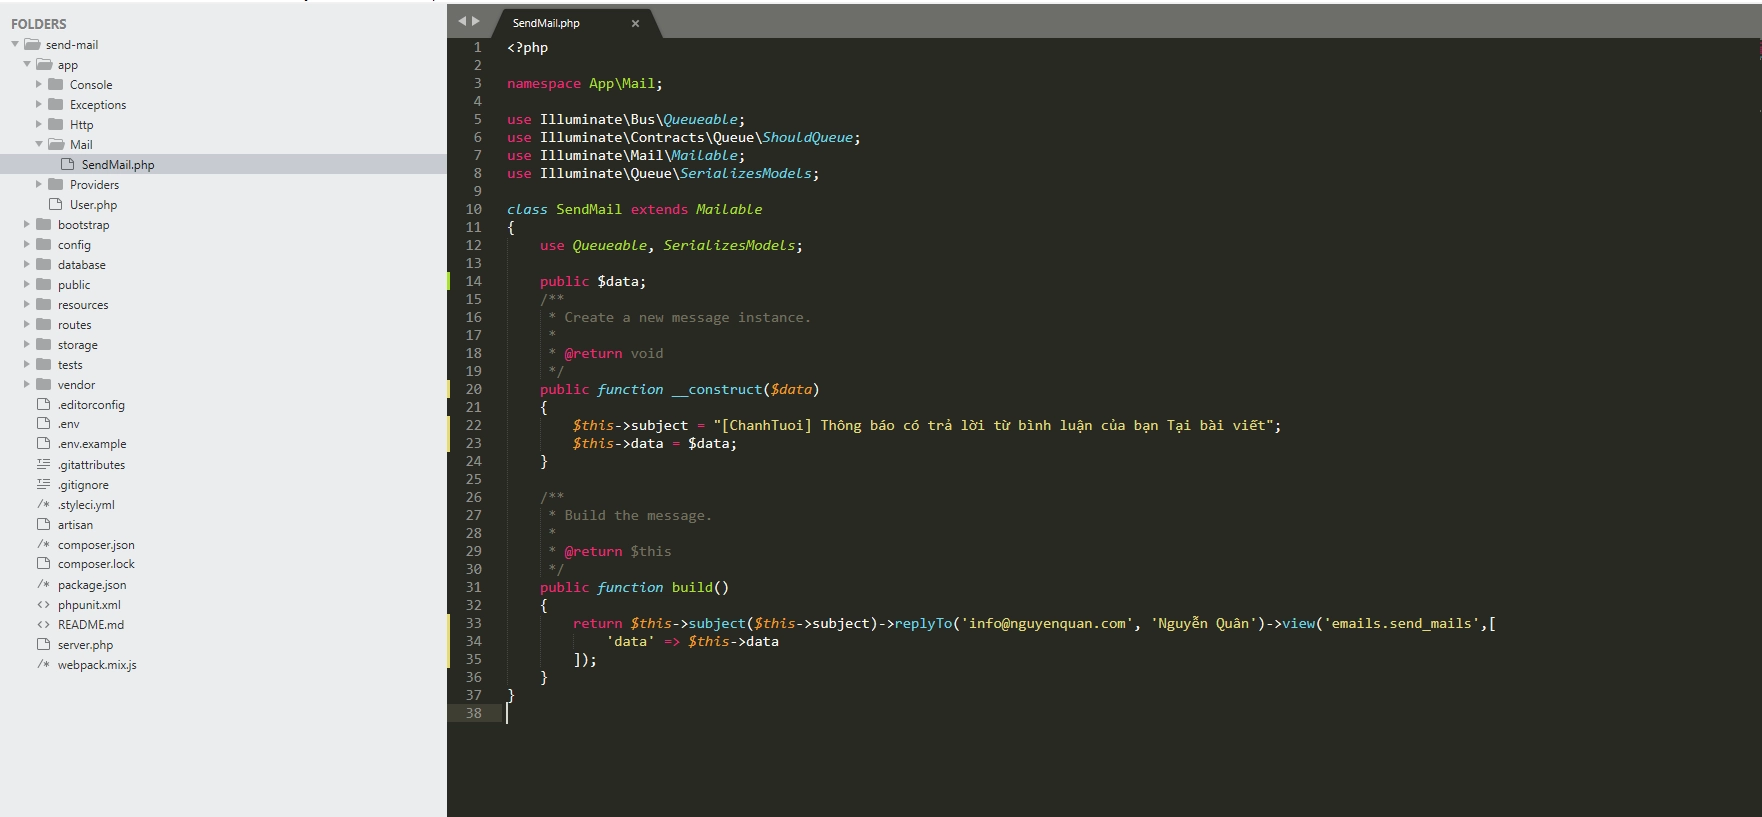Screen dimensions: 1762x817
Task: Click the Console folder icon
Action: tap(56, 85)
